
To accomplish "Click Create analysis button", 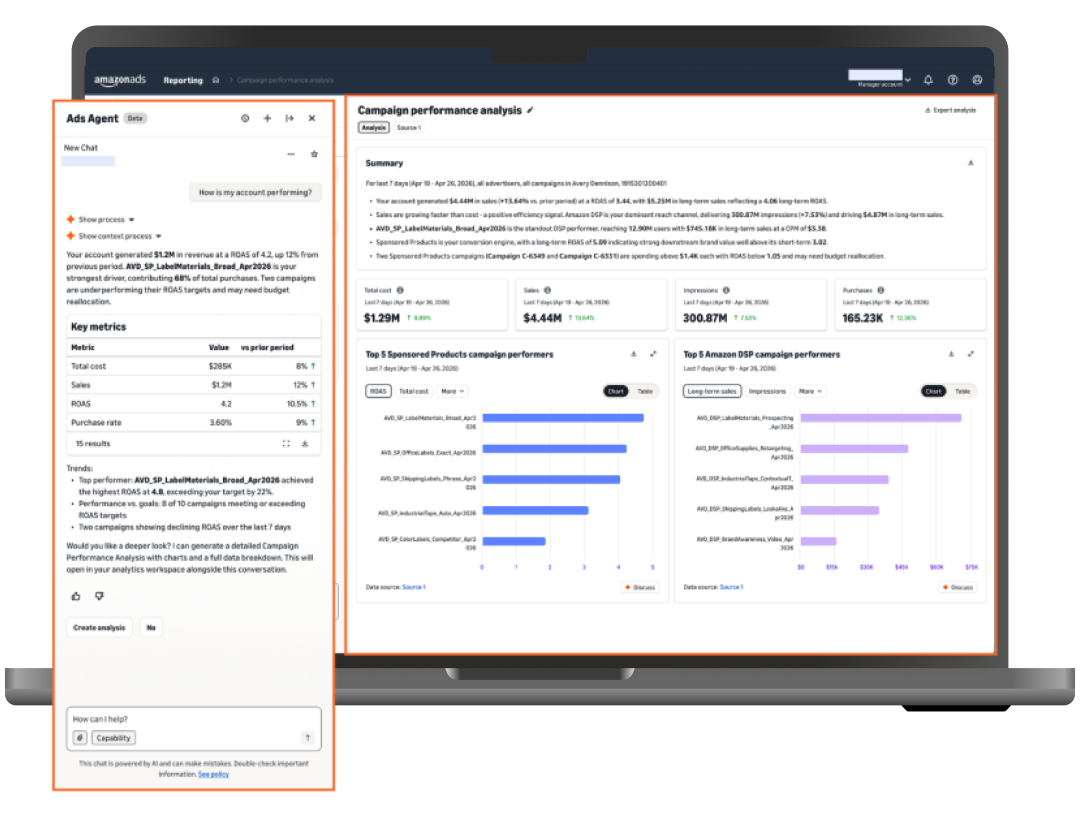I will pos(99,628).
